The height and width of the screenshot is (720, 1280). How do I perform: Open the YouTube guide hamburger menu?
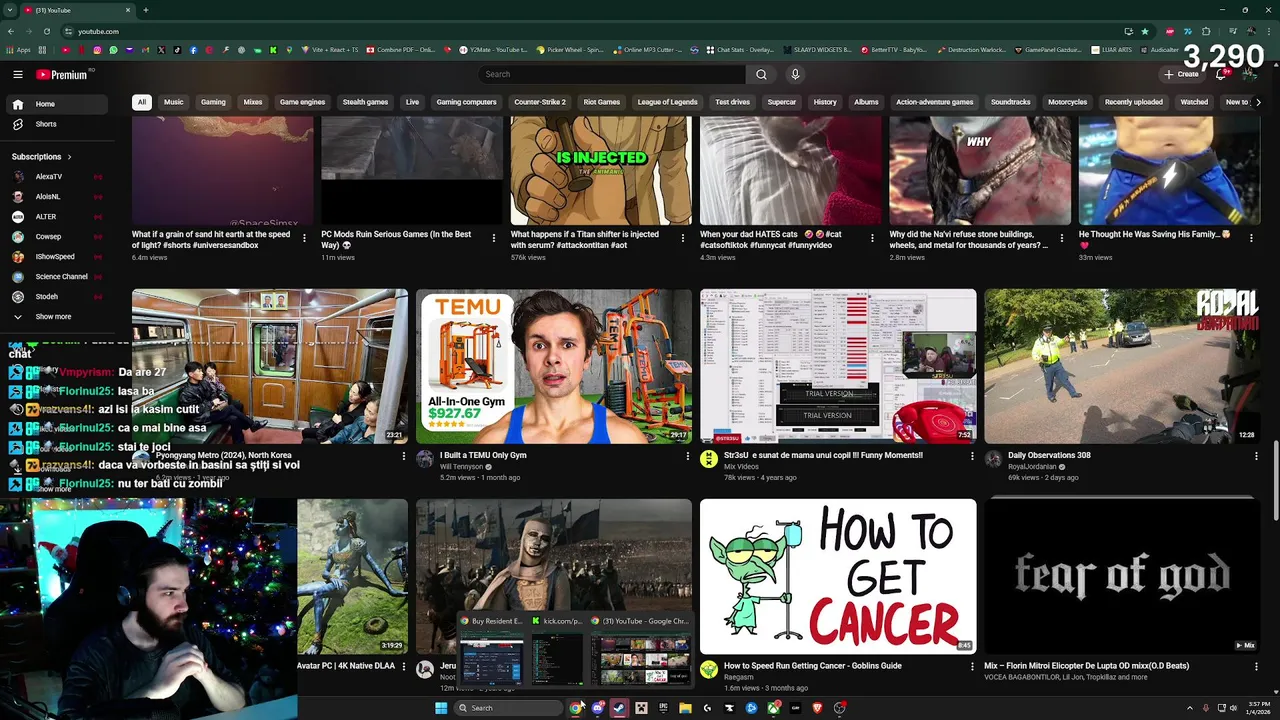[x=18, y=74]
